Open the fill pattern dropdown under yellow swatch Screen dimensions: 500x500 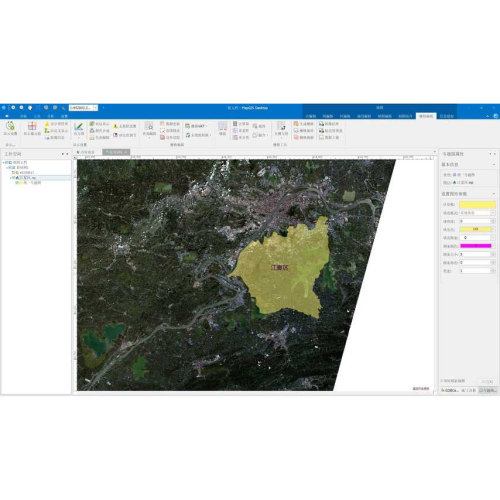(x=477, y=213)
